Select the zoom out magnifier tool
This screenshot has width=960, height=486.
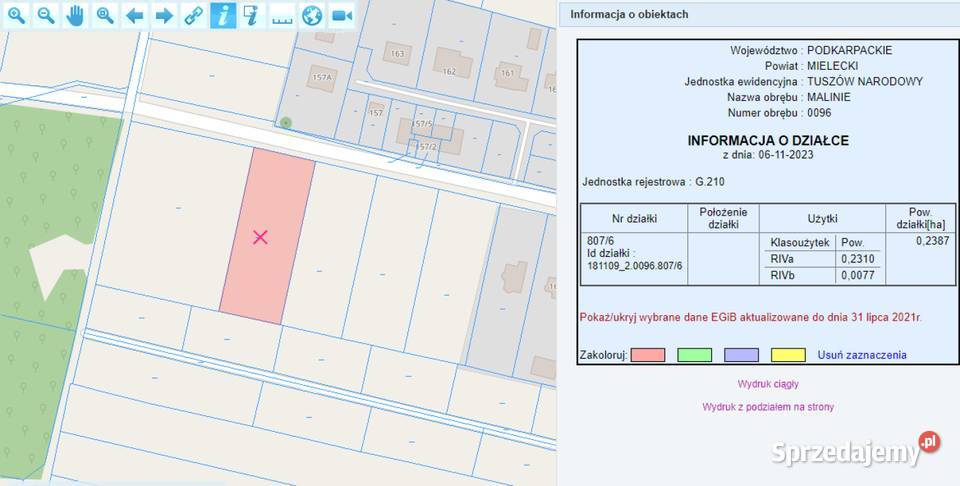(x=46, y=15)
